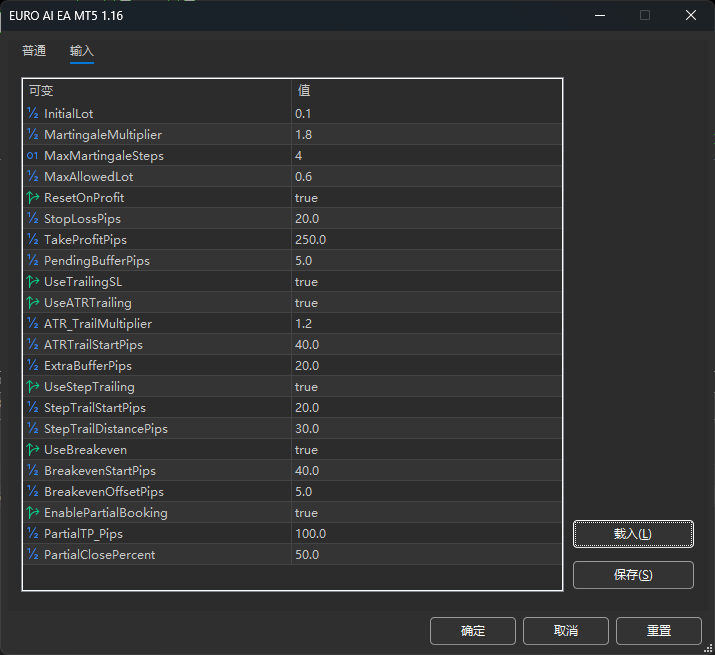The image size is (715, 655).
Task: Click the double-type icon beside InitialLot
Action: [33, 114]
